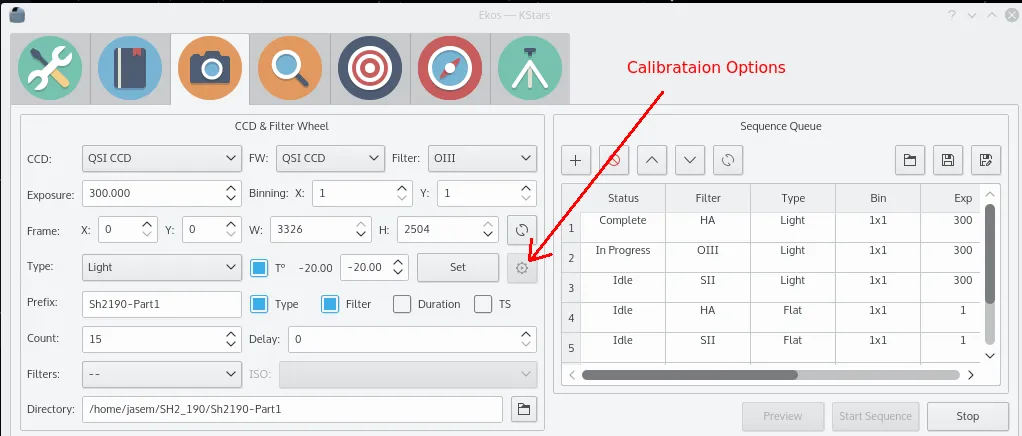Open calibration options gear button

522,268
